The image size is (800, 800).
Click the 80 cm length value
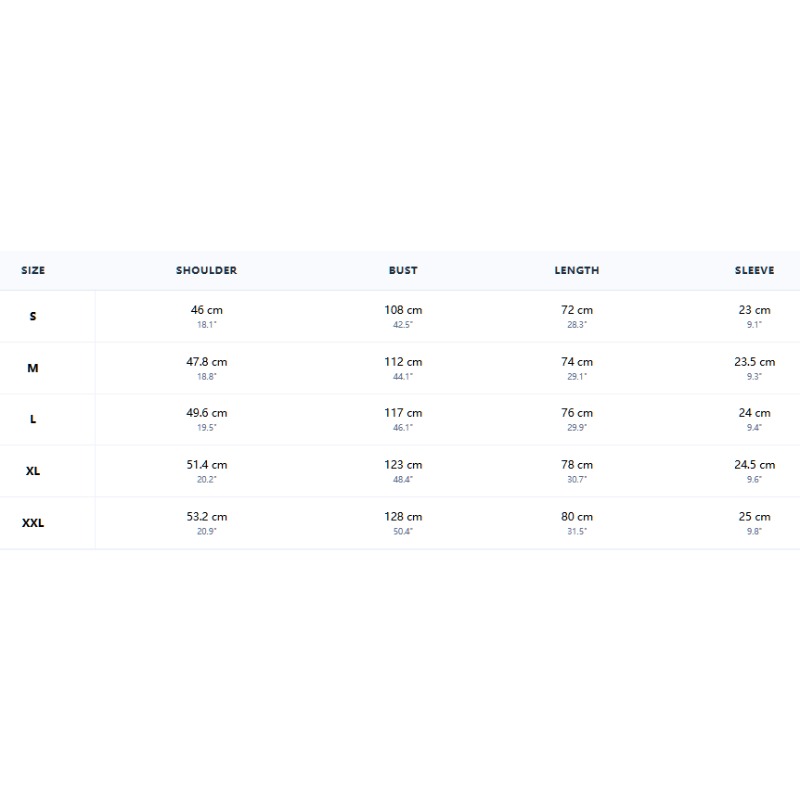point(577,517)
